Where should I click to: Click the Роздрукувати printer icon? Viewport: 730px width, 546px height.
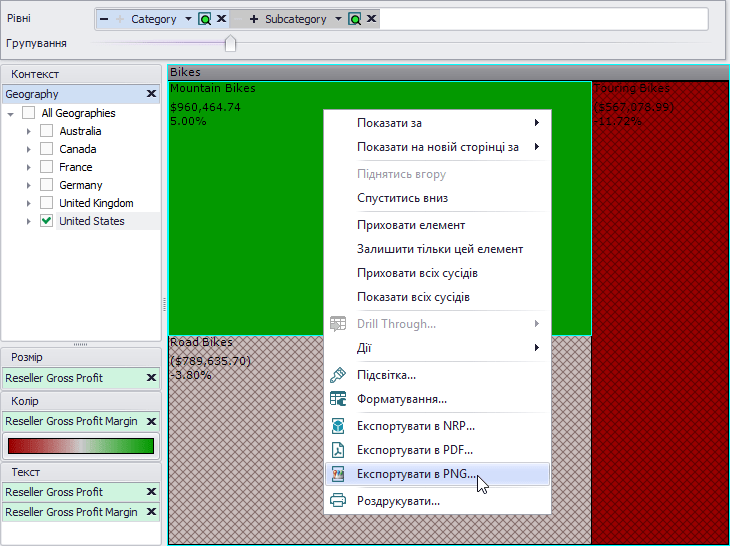338,501
